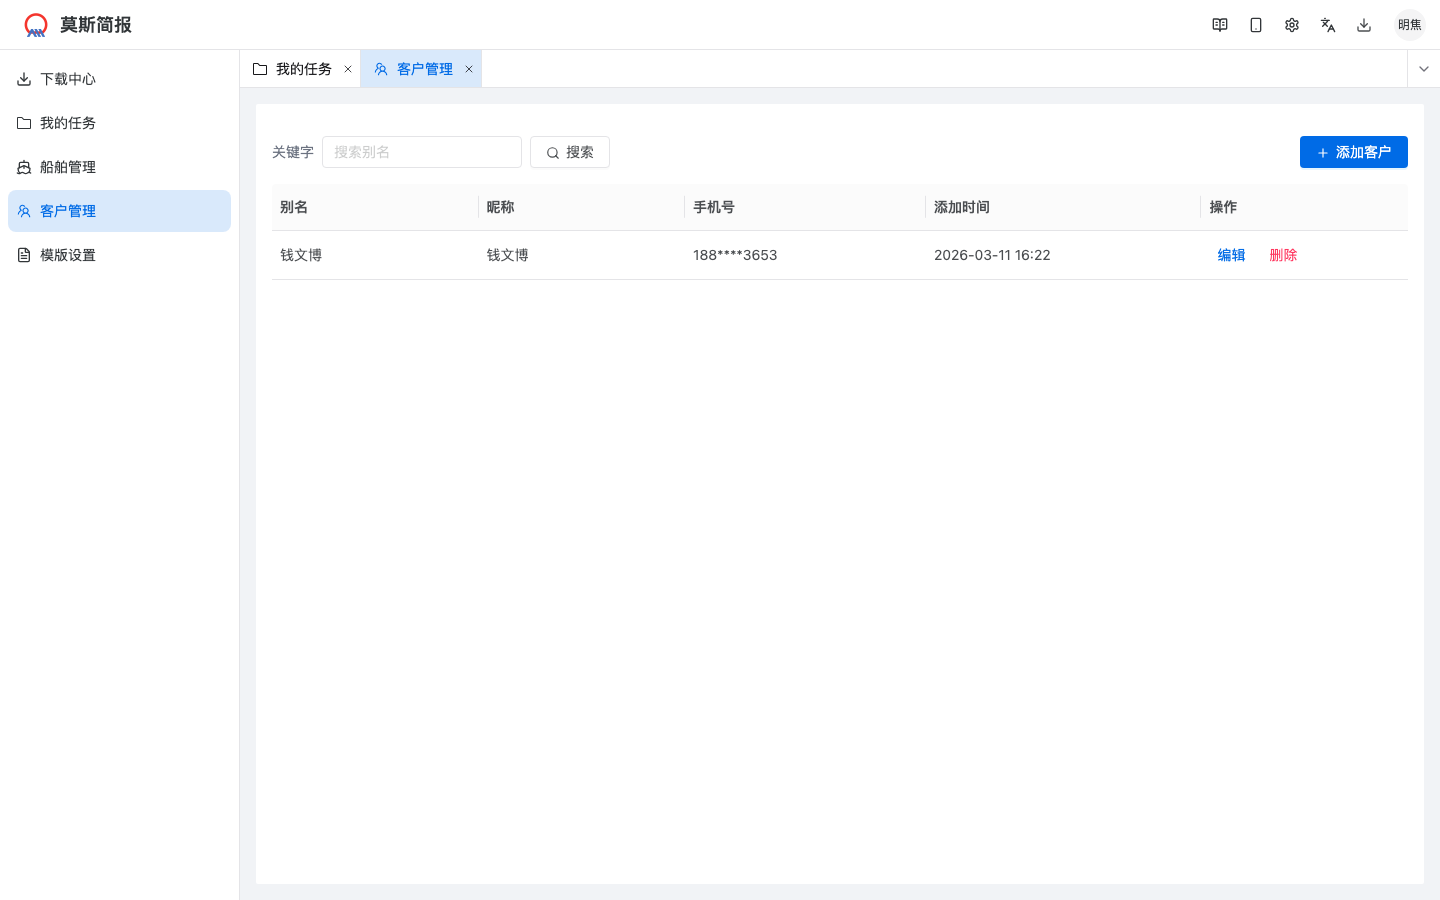Click the 明焦 user avatar

tap(1410, 24)
